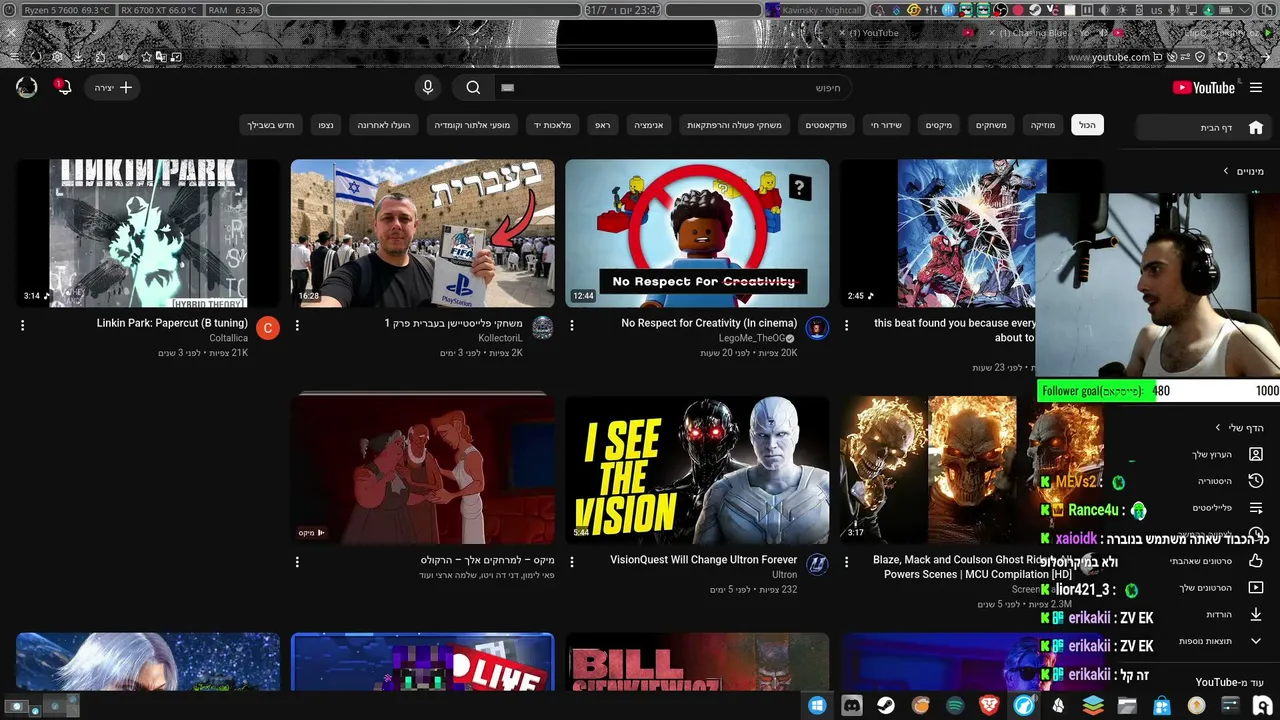Image resolution: width=1280 pixels, height=720 pixels.
Task: Open the Discord taskbar icon
Action: point(852,706)
